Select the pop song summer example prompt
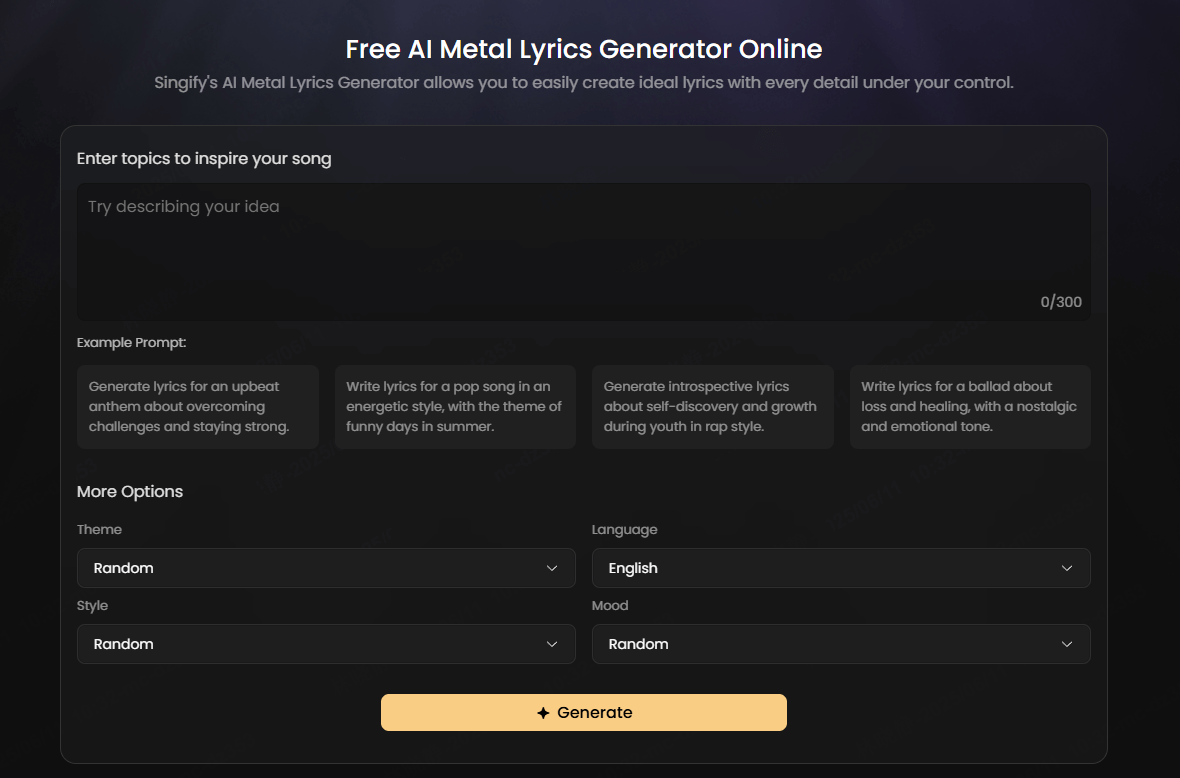Image resolution: width=1180 pixels, height=778 pixels. (455, 406)
